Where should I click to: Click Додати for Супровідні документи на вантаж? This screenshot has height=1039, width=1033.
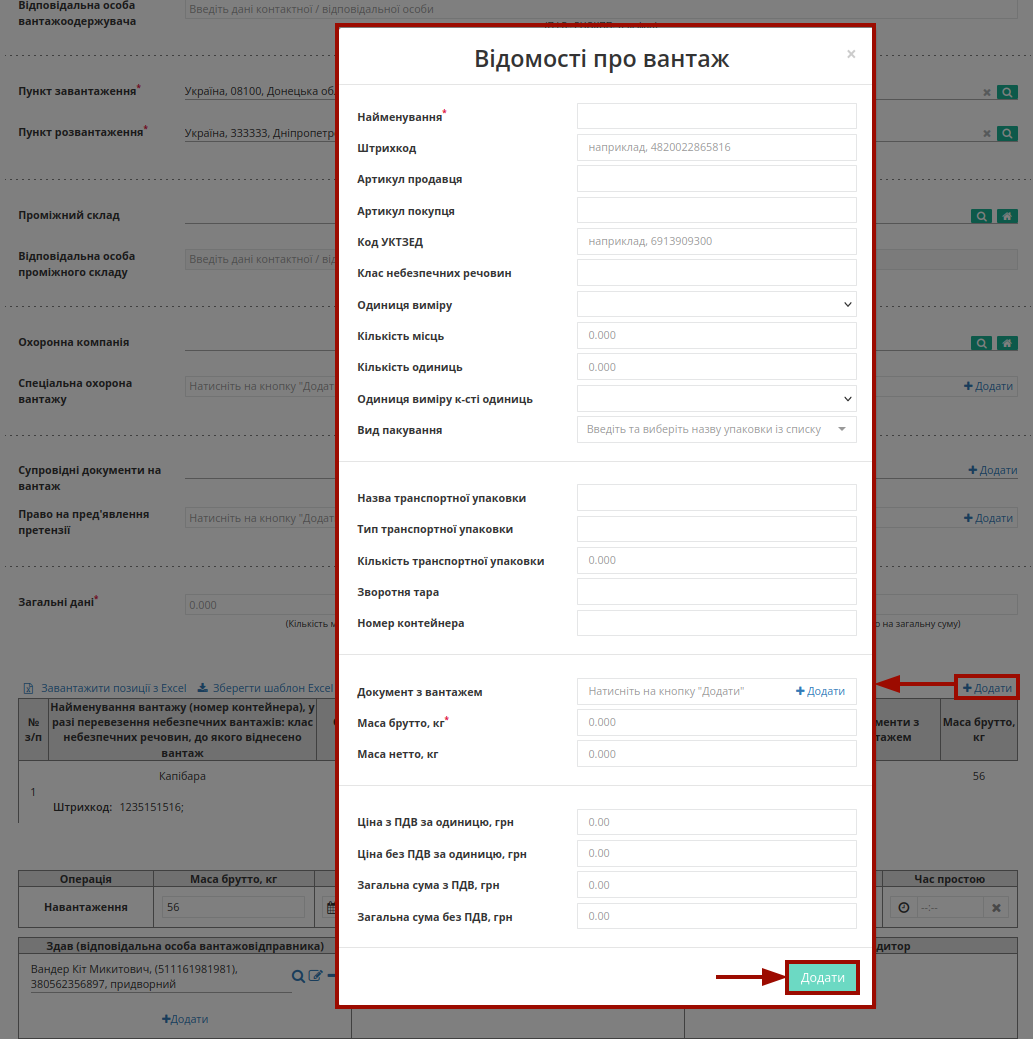pos(993,470)
